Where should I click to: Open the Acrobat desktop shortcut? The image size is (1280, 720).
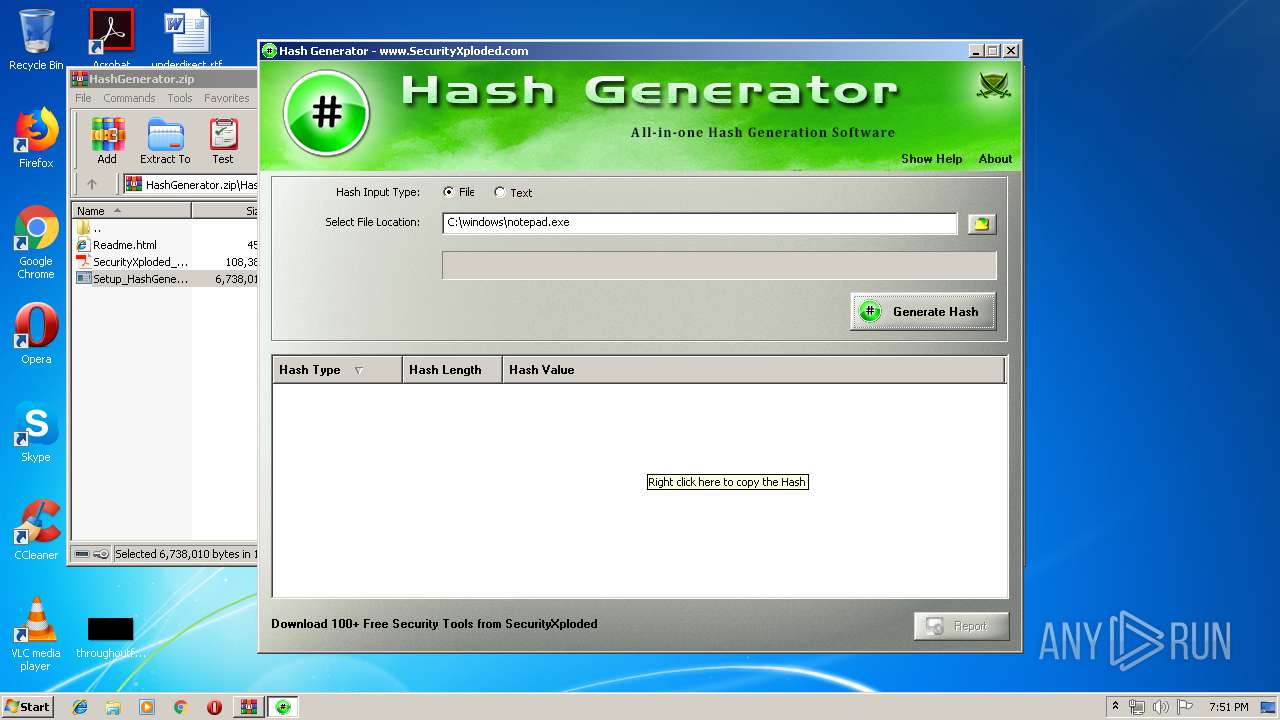(111, 40)
